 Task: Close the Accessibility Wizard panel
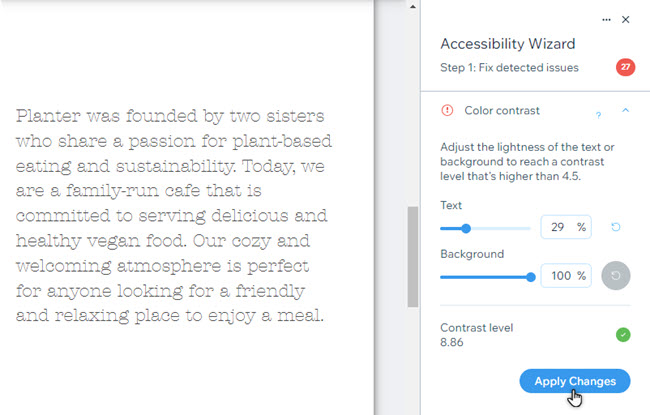coord(626,19)
